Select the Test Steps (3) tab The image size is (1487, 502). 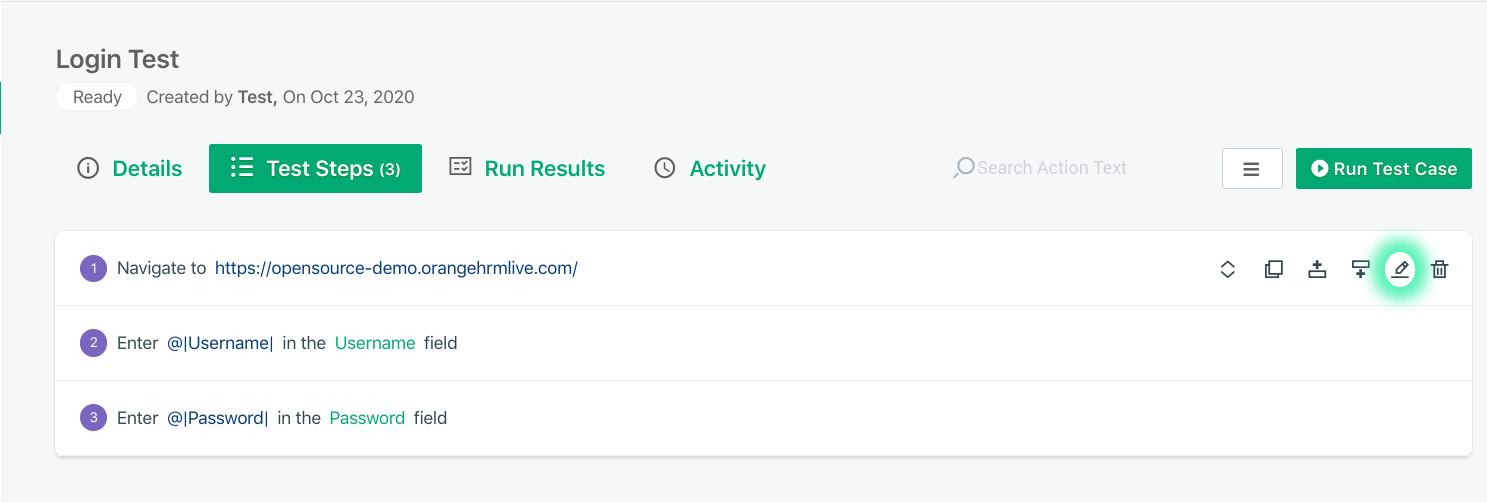click(315, 168)
